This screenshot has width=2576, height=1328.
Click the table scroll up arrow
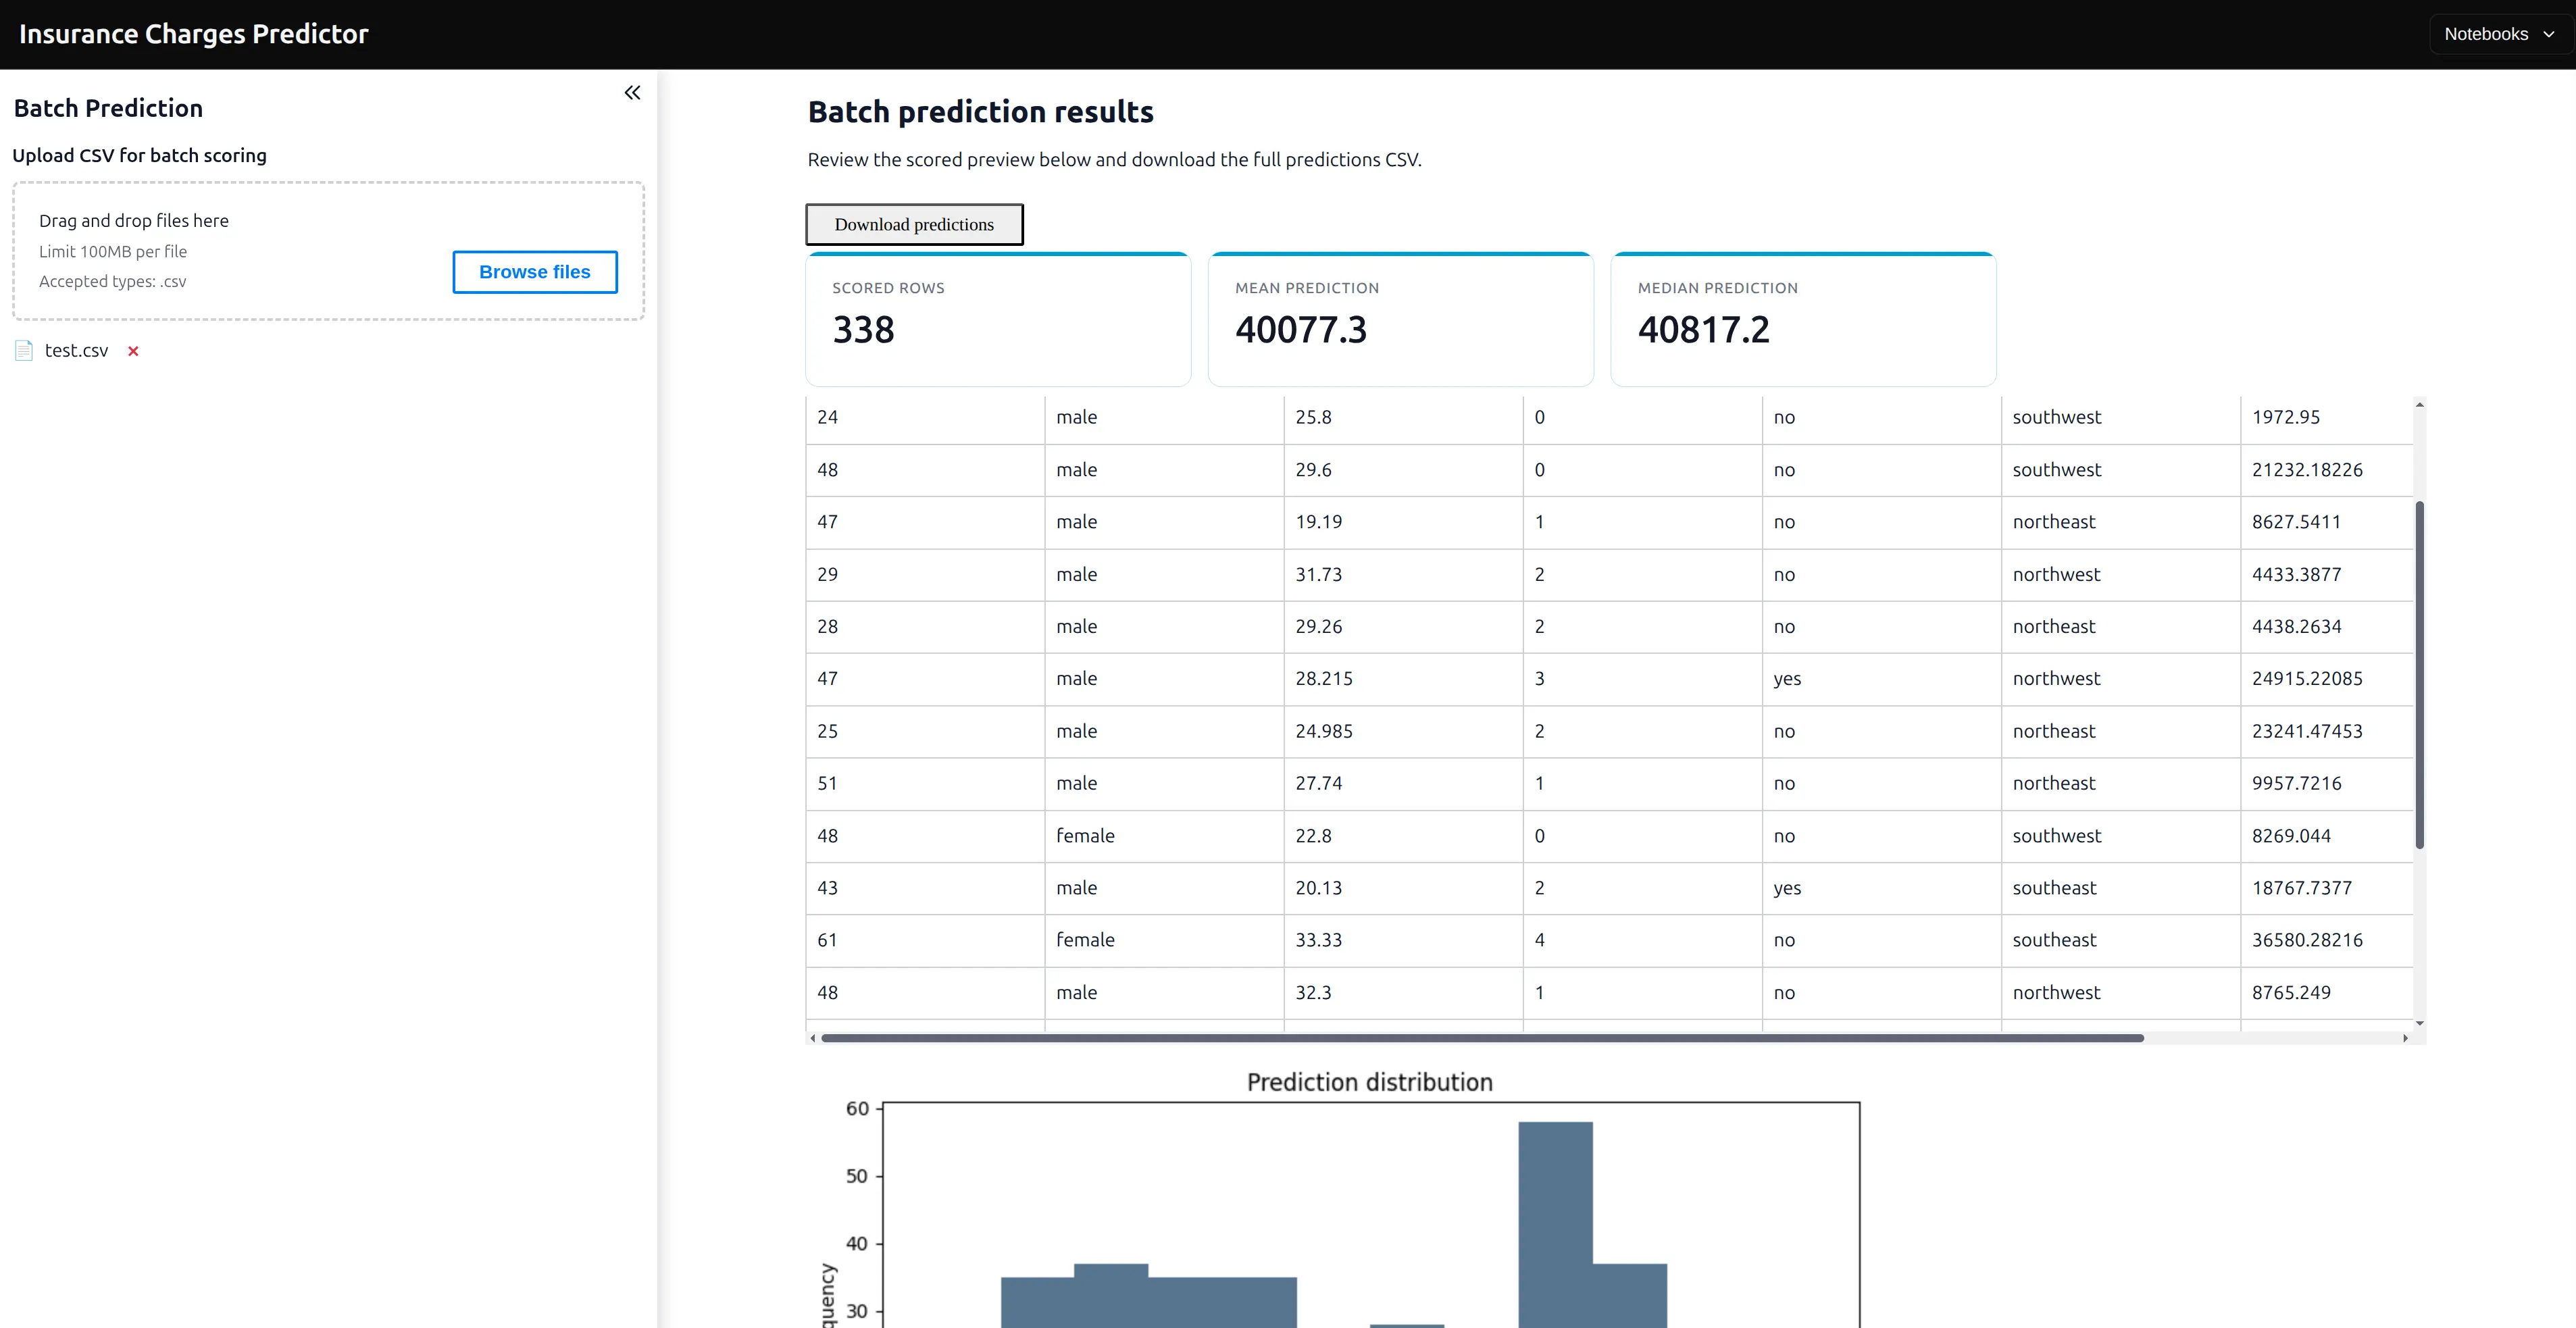click(2419, 405)
